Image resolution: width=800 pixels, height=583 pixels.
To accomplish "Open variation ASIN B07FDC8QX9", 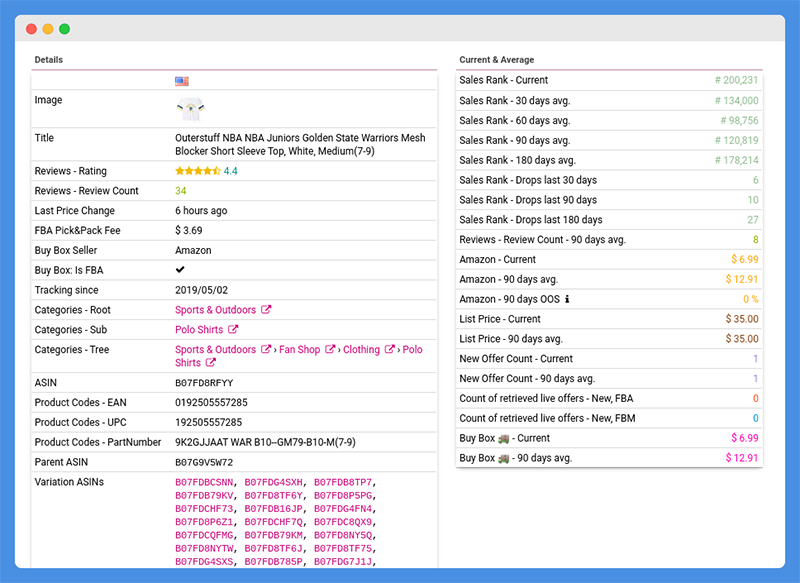I will (x=343, y=522).
